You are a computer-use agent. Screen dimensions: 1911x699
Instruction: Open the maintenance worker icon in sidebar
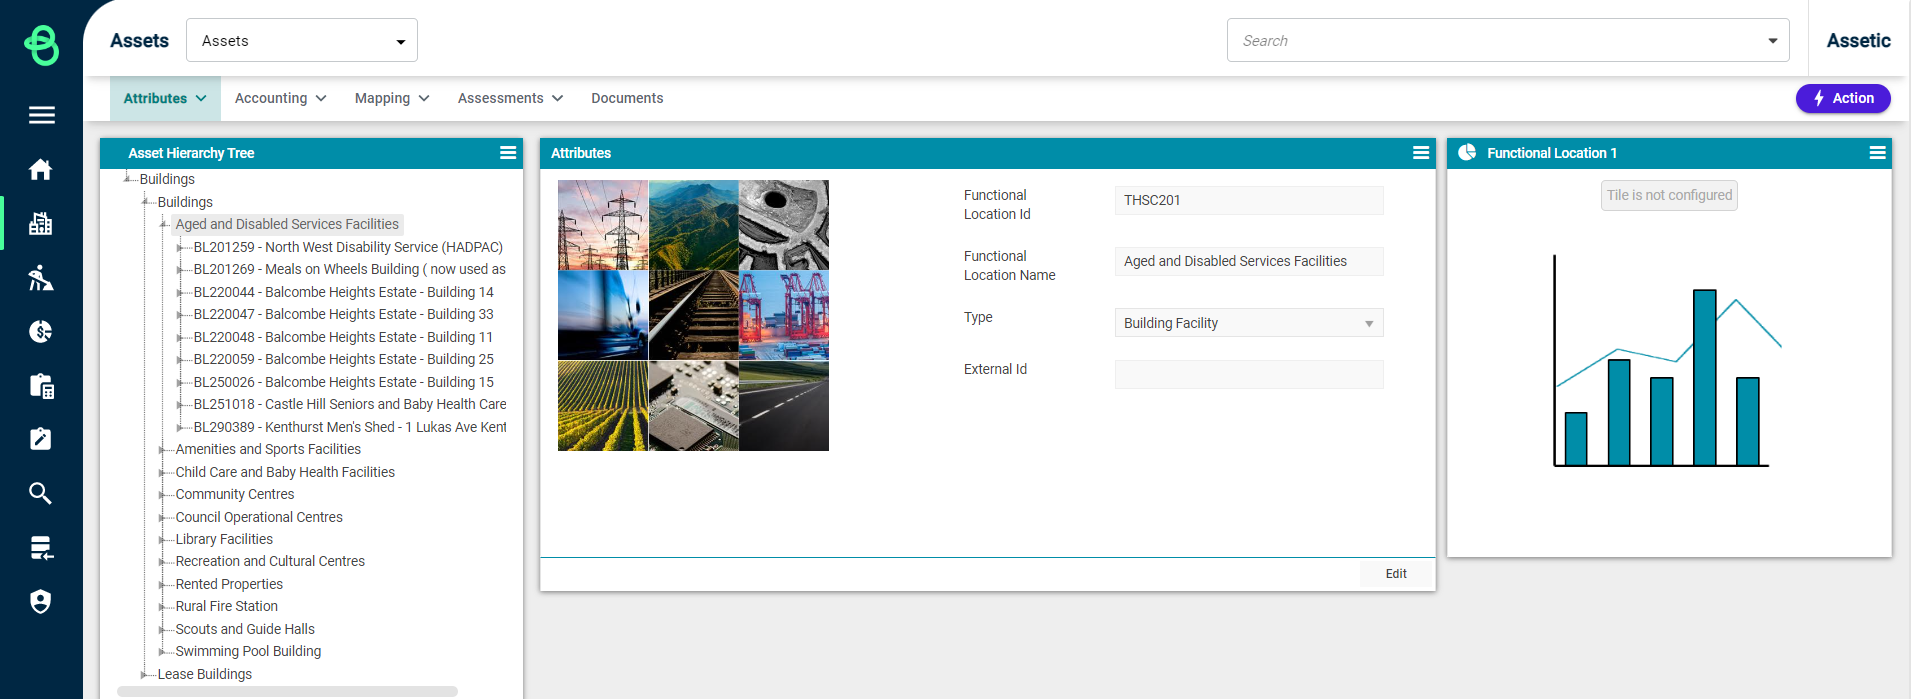pos(41,277)
